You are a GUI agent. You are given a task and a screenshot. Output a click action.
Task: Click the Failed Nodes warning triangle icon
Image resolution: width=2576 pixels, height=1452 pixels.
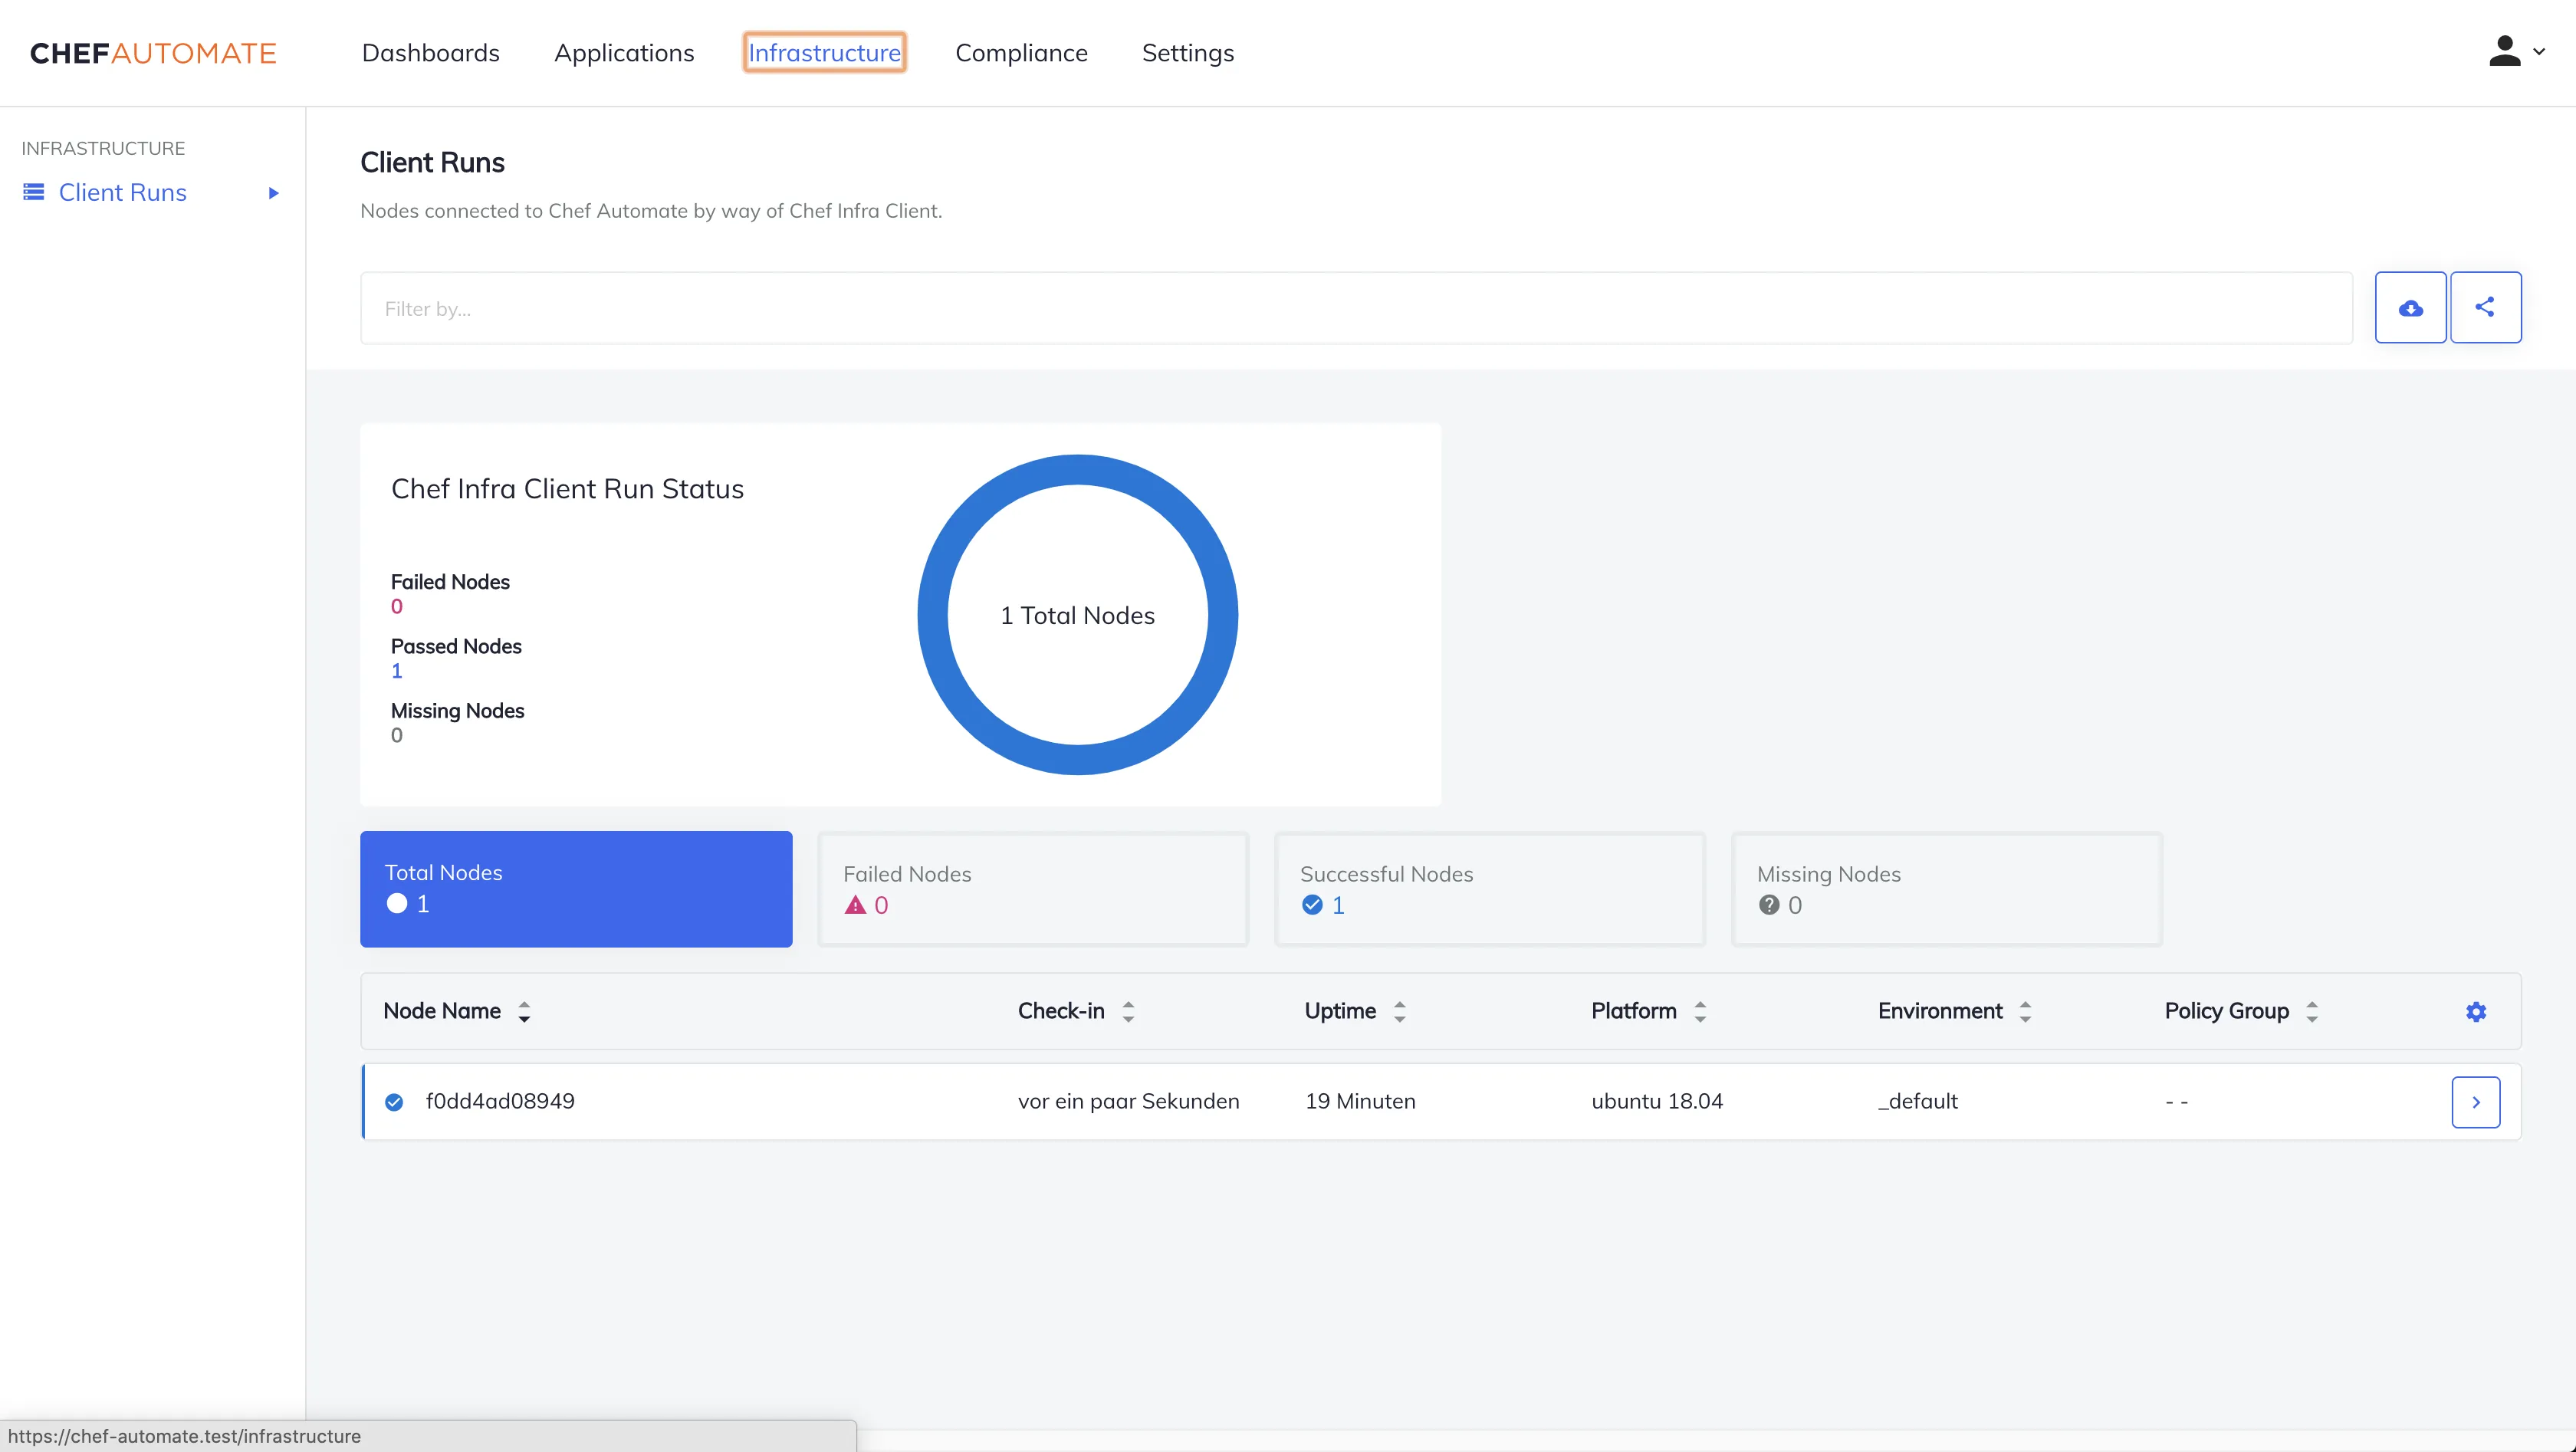(855, 905)
